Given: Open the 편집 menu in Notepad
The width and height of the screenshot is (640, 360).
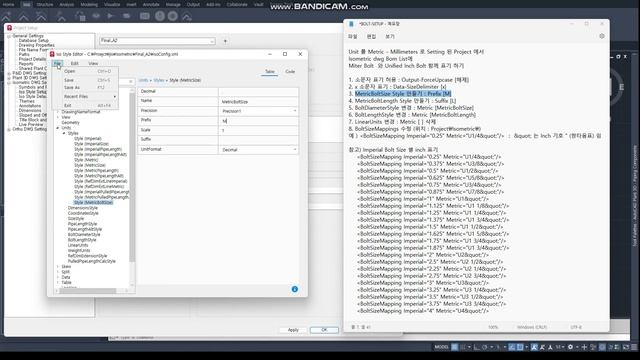Looking at the screenshot, I should (371, 37).
